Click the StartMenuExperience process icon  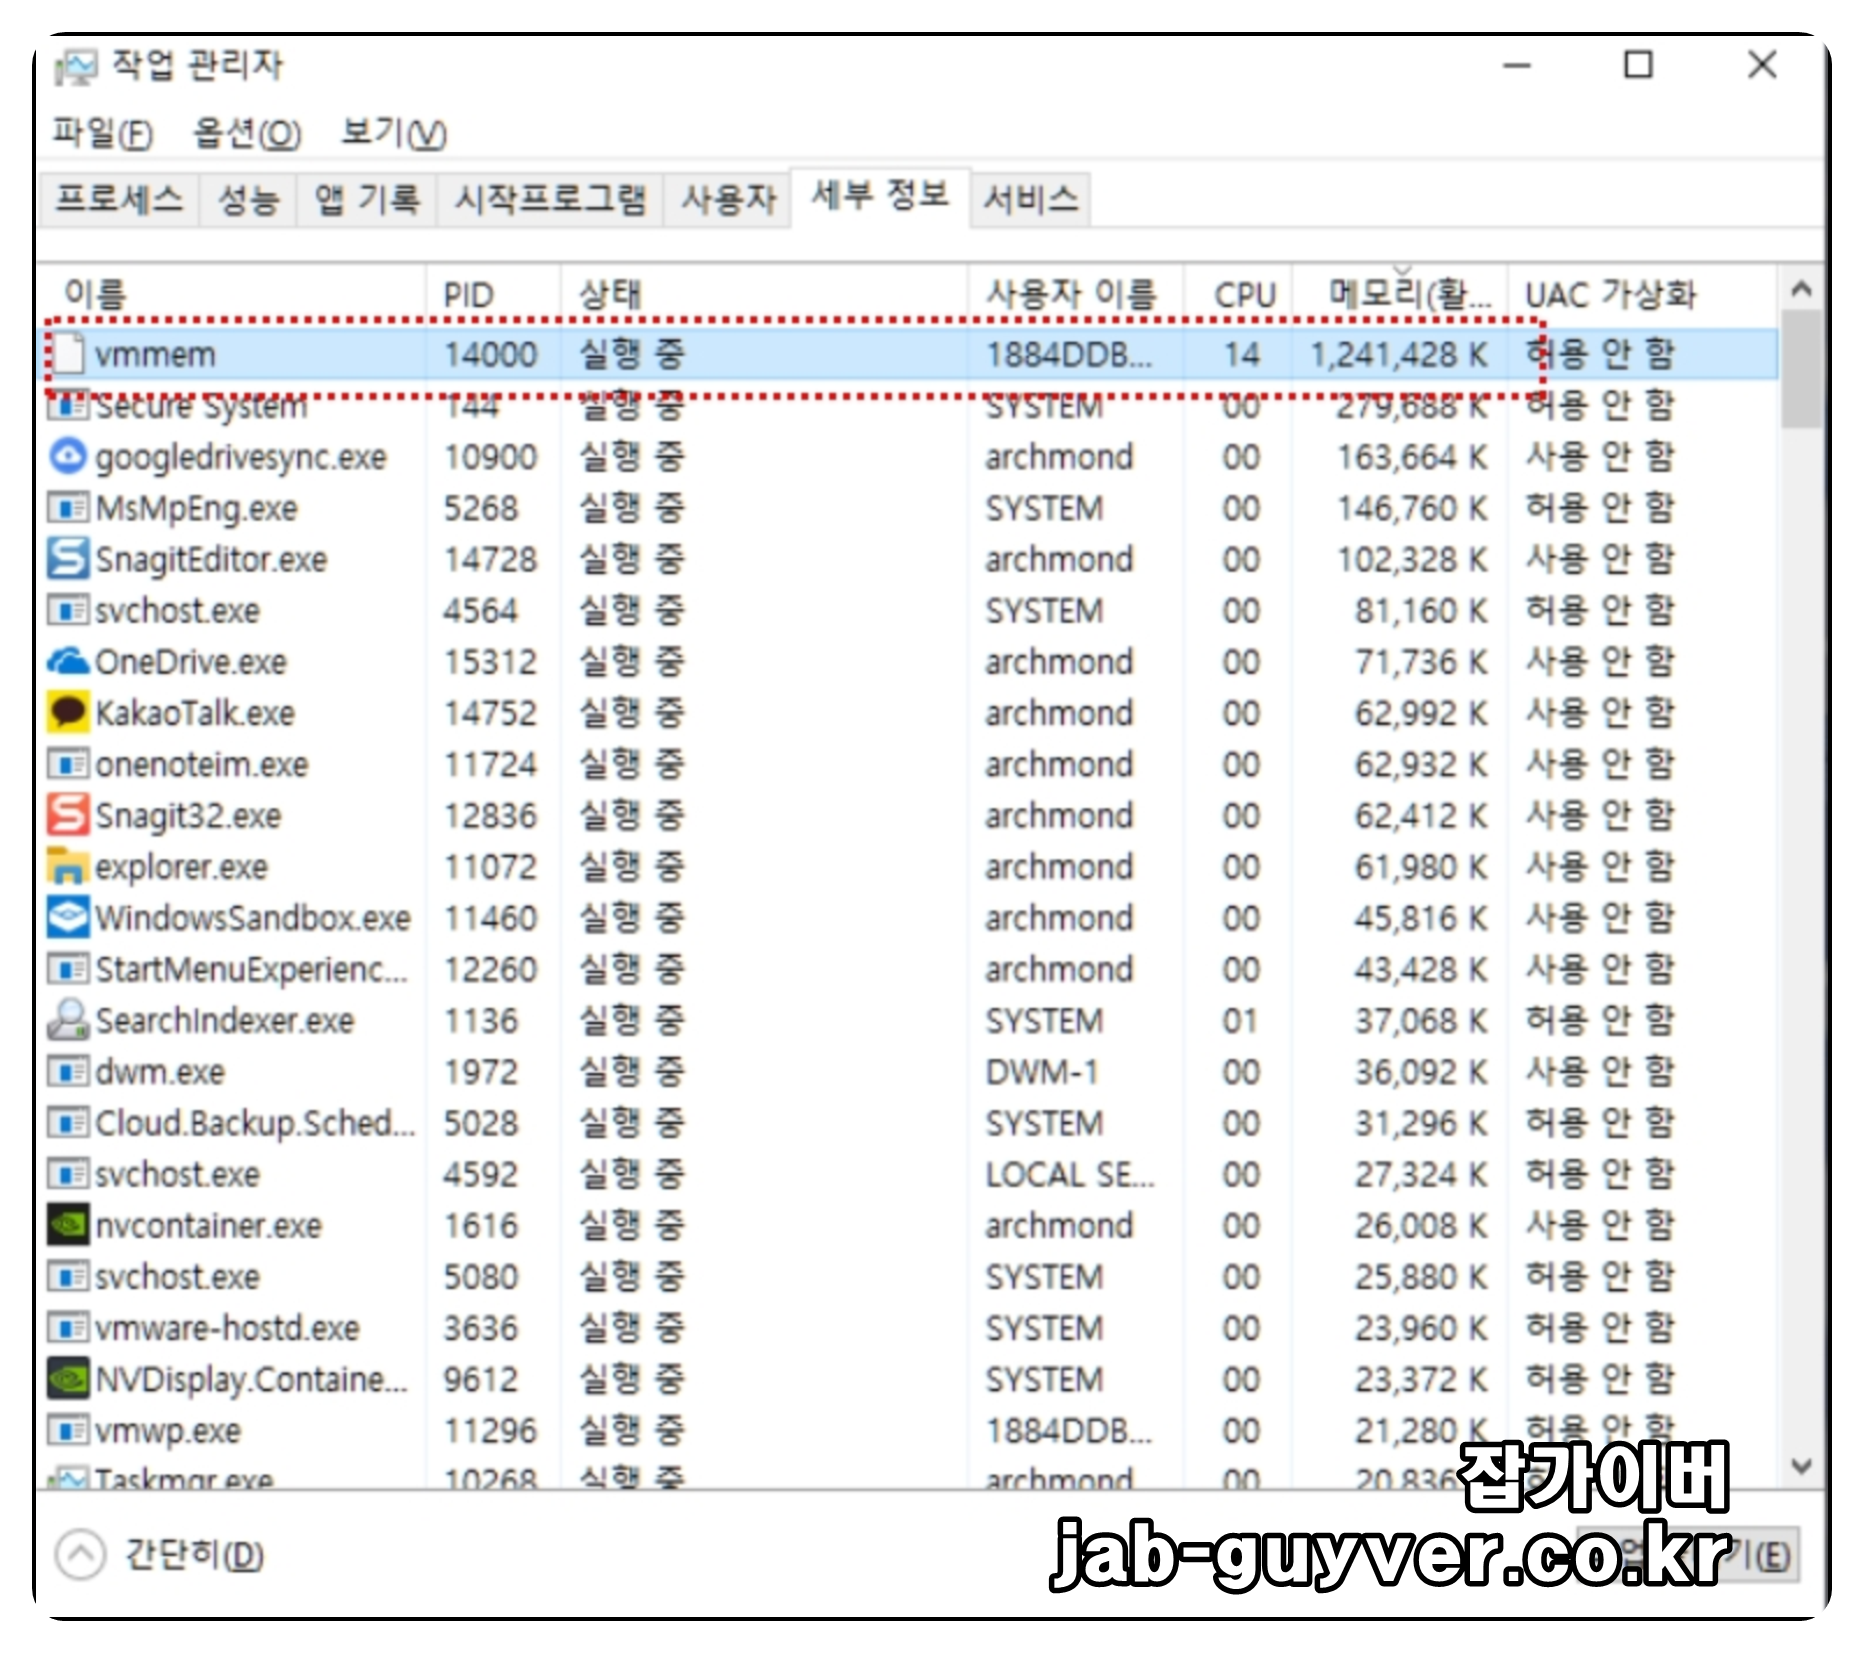[68, 969]
